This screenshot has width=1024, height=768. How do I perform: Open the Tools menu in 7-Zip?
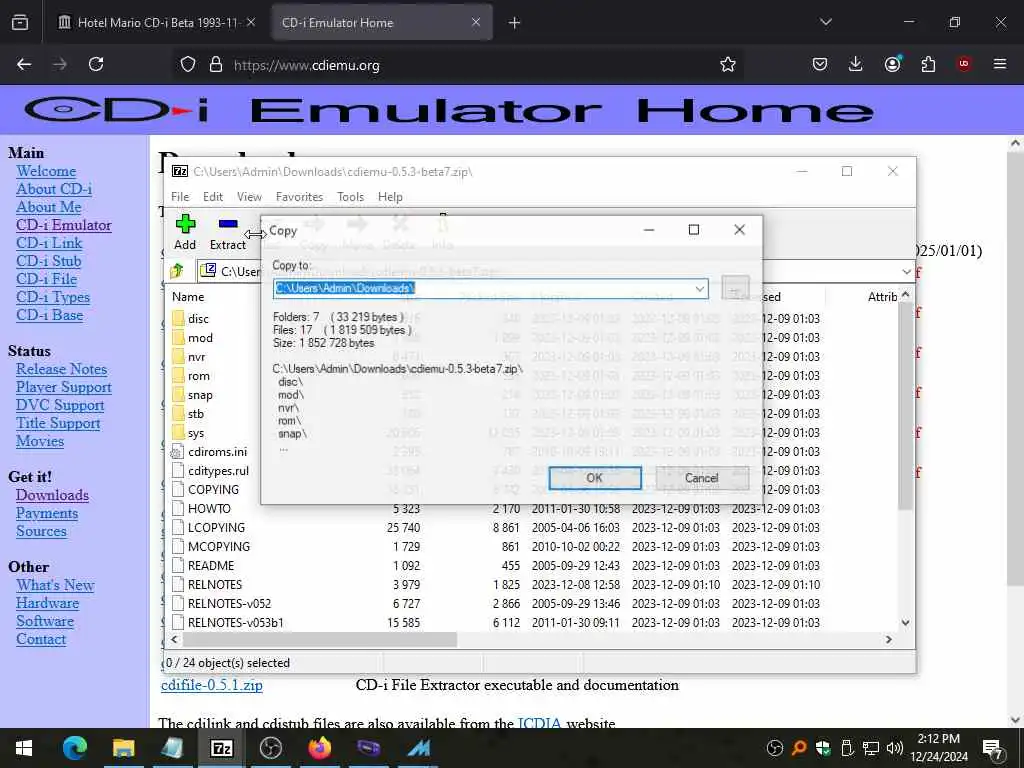point(350,197)
